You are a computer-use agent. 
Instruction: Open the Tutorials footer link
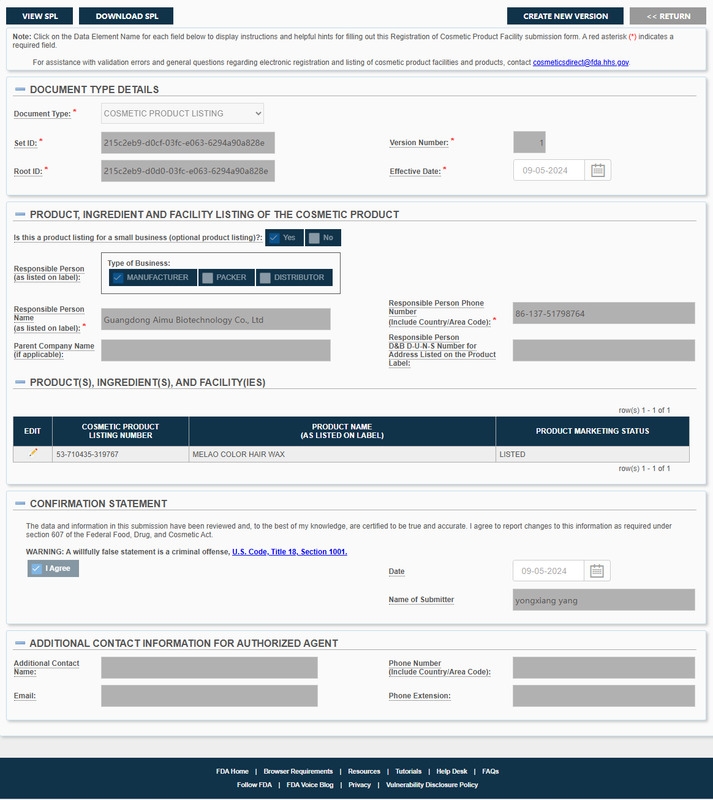coord(408,771)
